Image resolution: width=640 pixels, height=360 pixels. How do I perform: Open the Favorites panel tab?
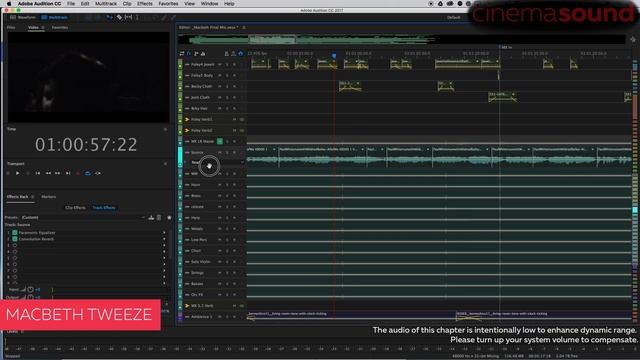point(60,28)
